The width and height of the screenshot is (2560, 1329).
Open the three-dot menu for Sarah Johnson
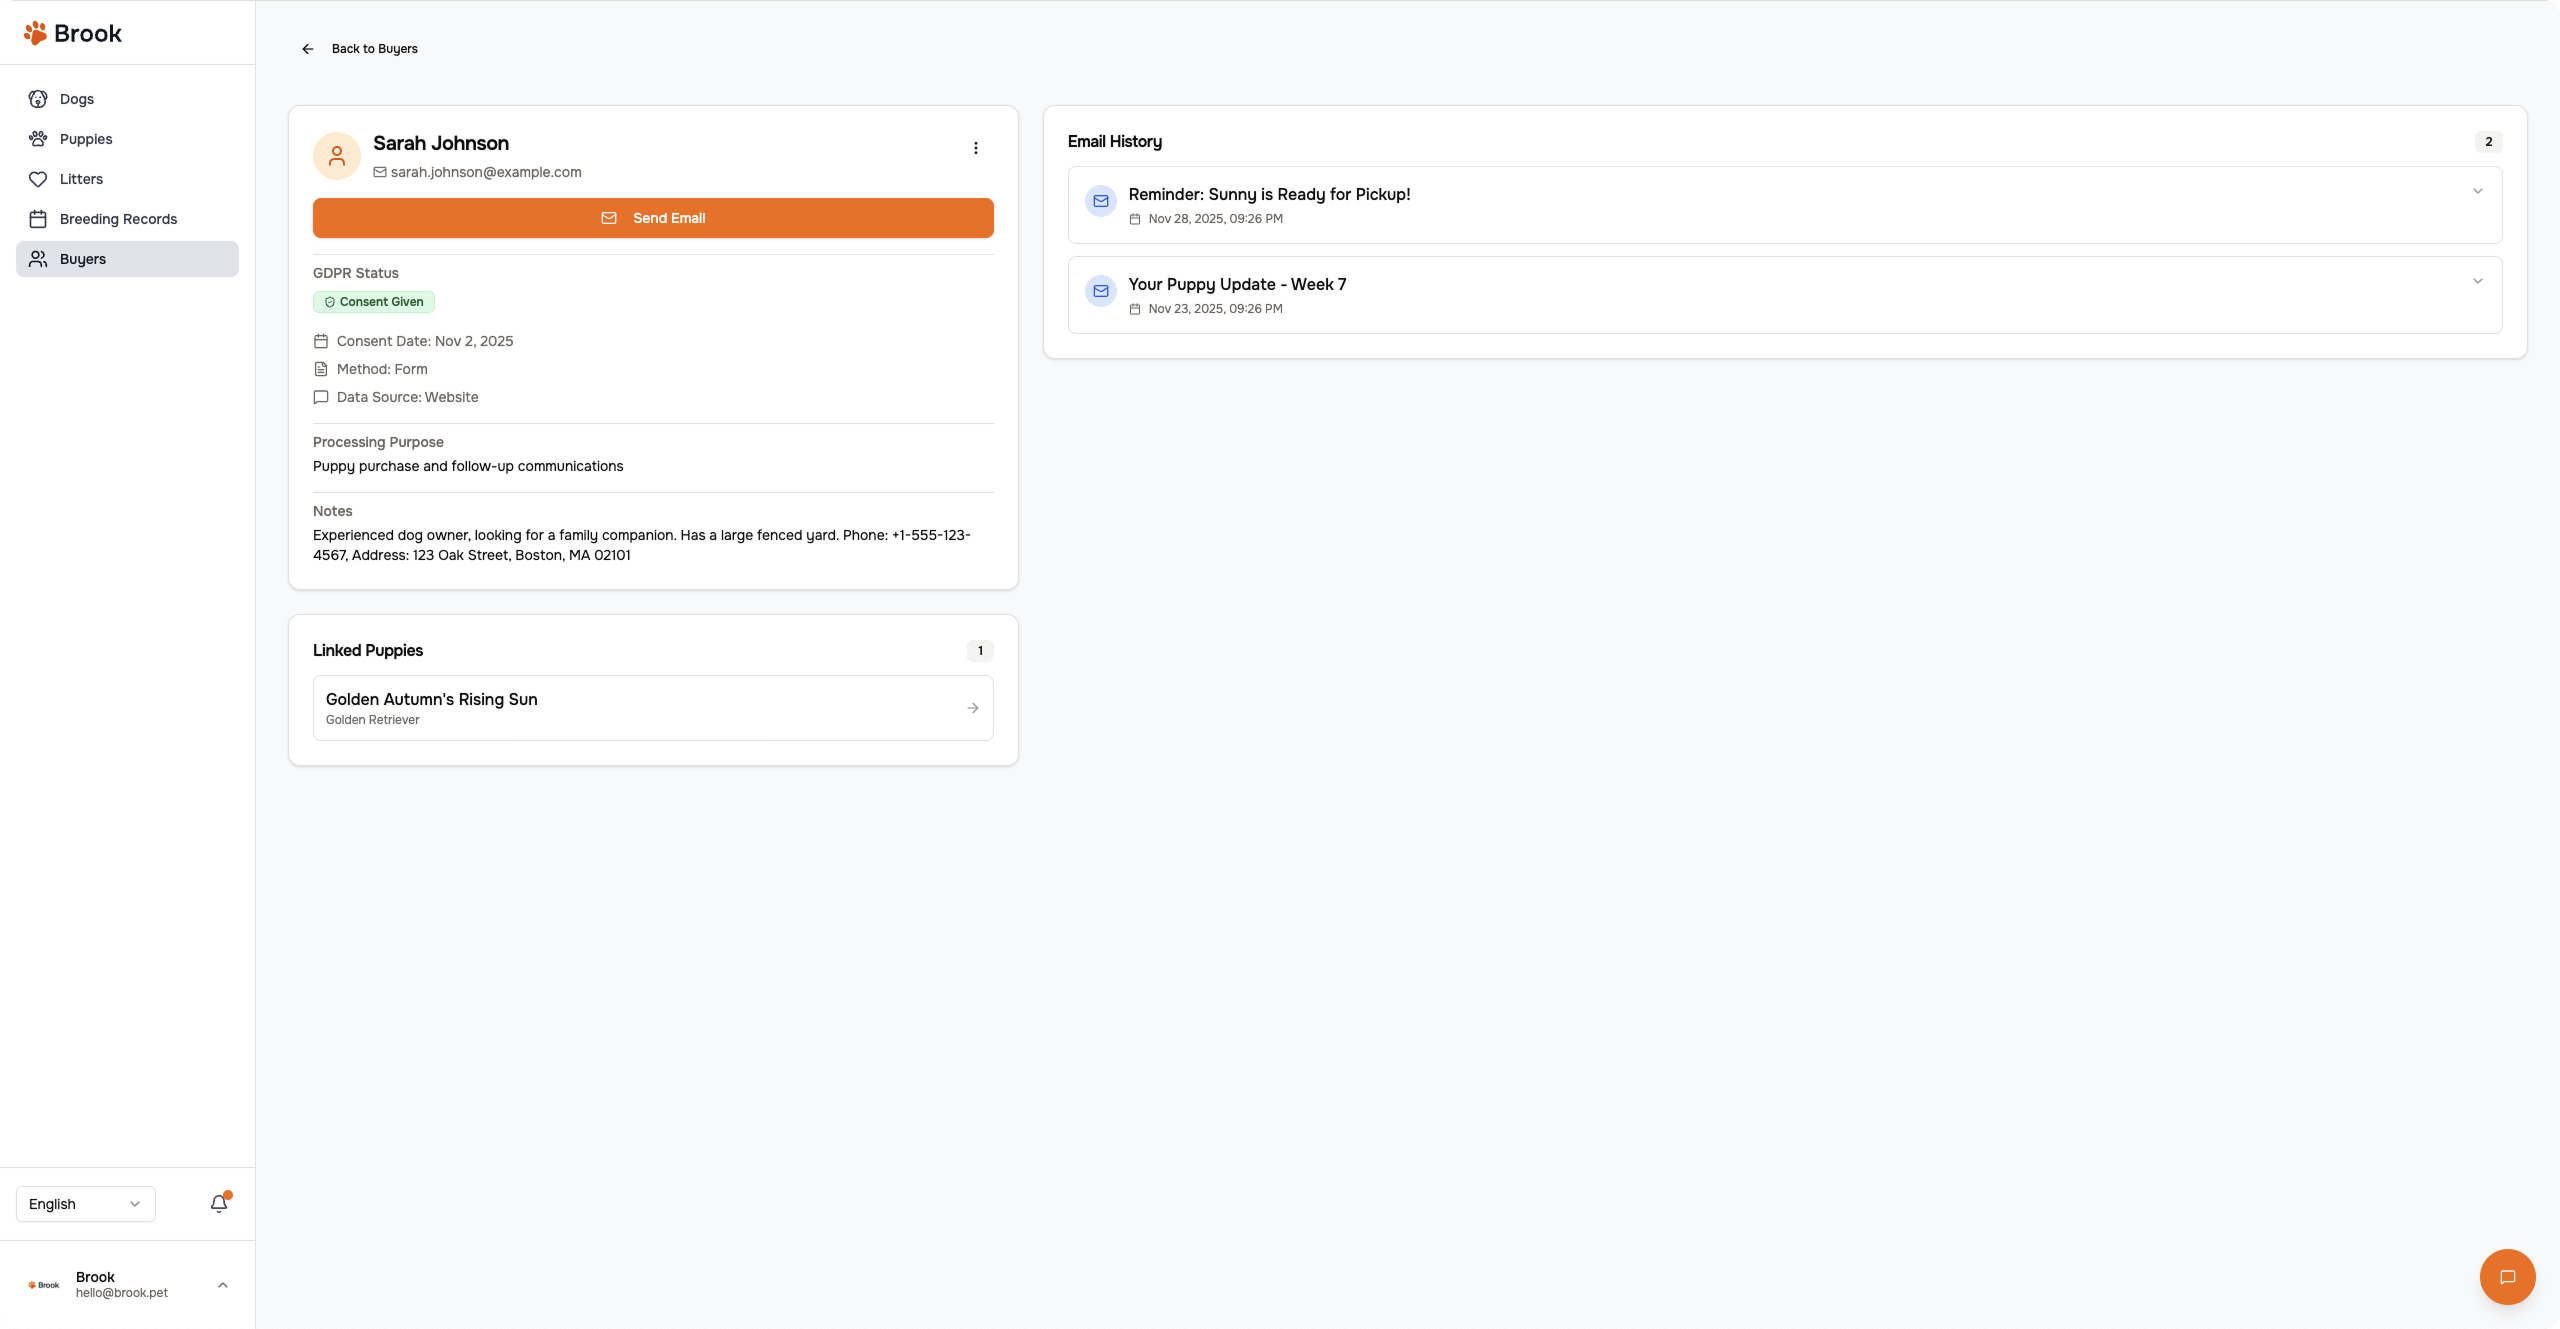point(975,148)
